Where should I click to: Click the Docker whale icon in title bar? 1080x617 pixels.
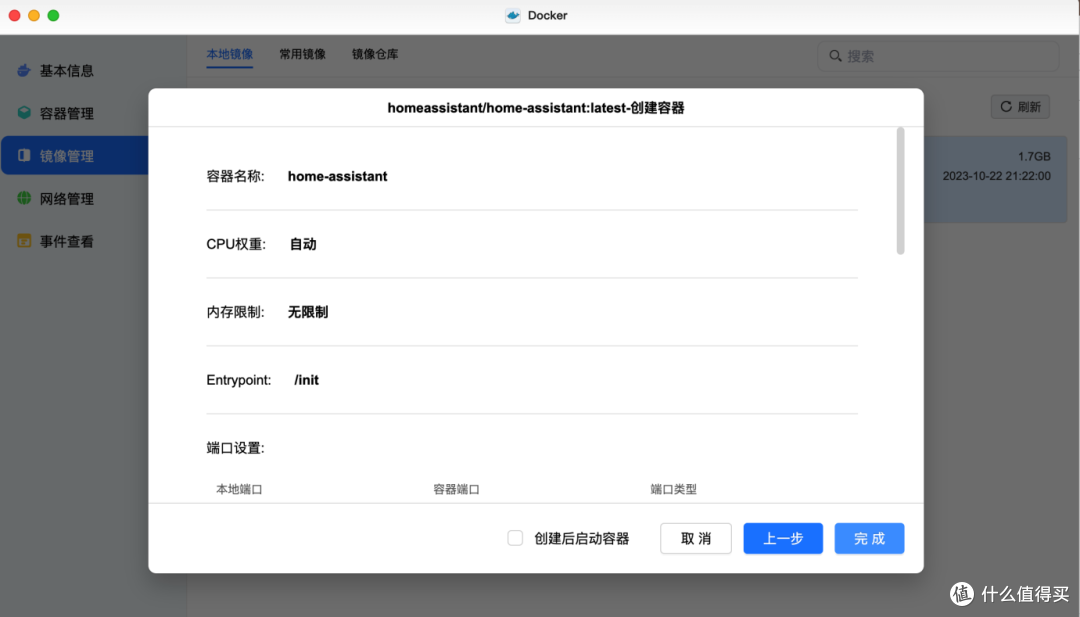[512, 15]
